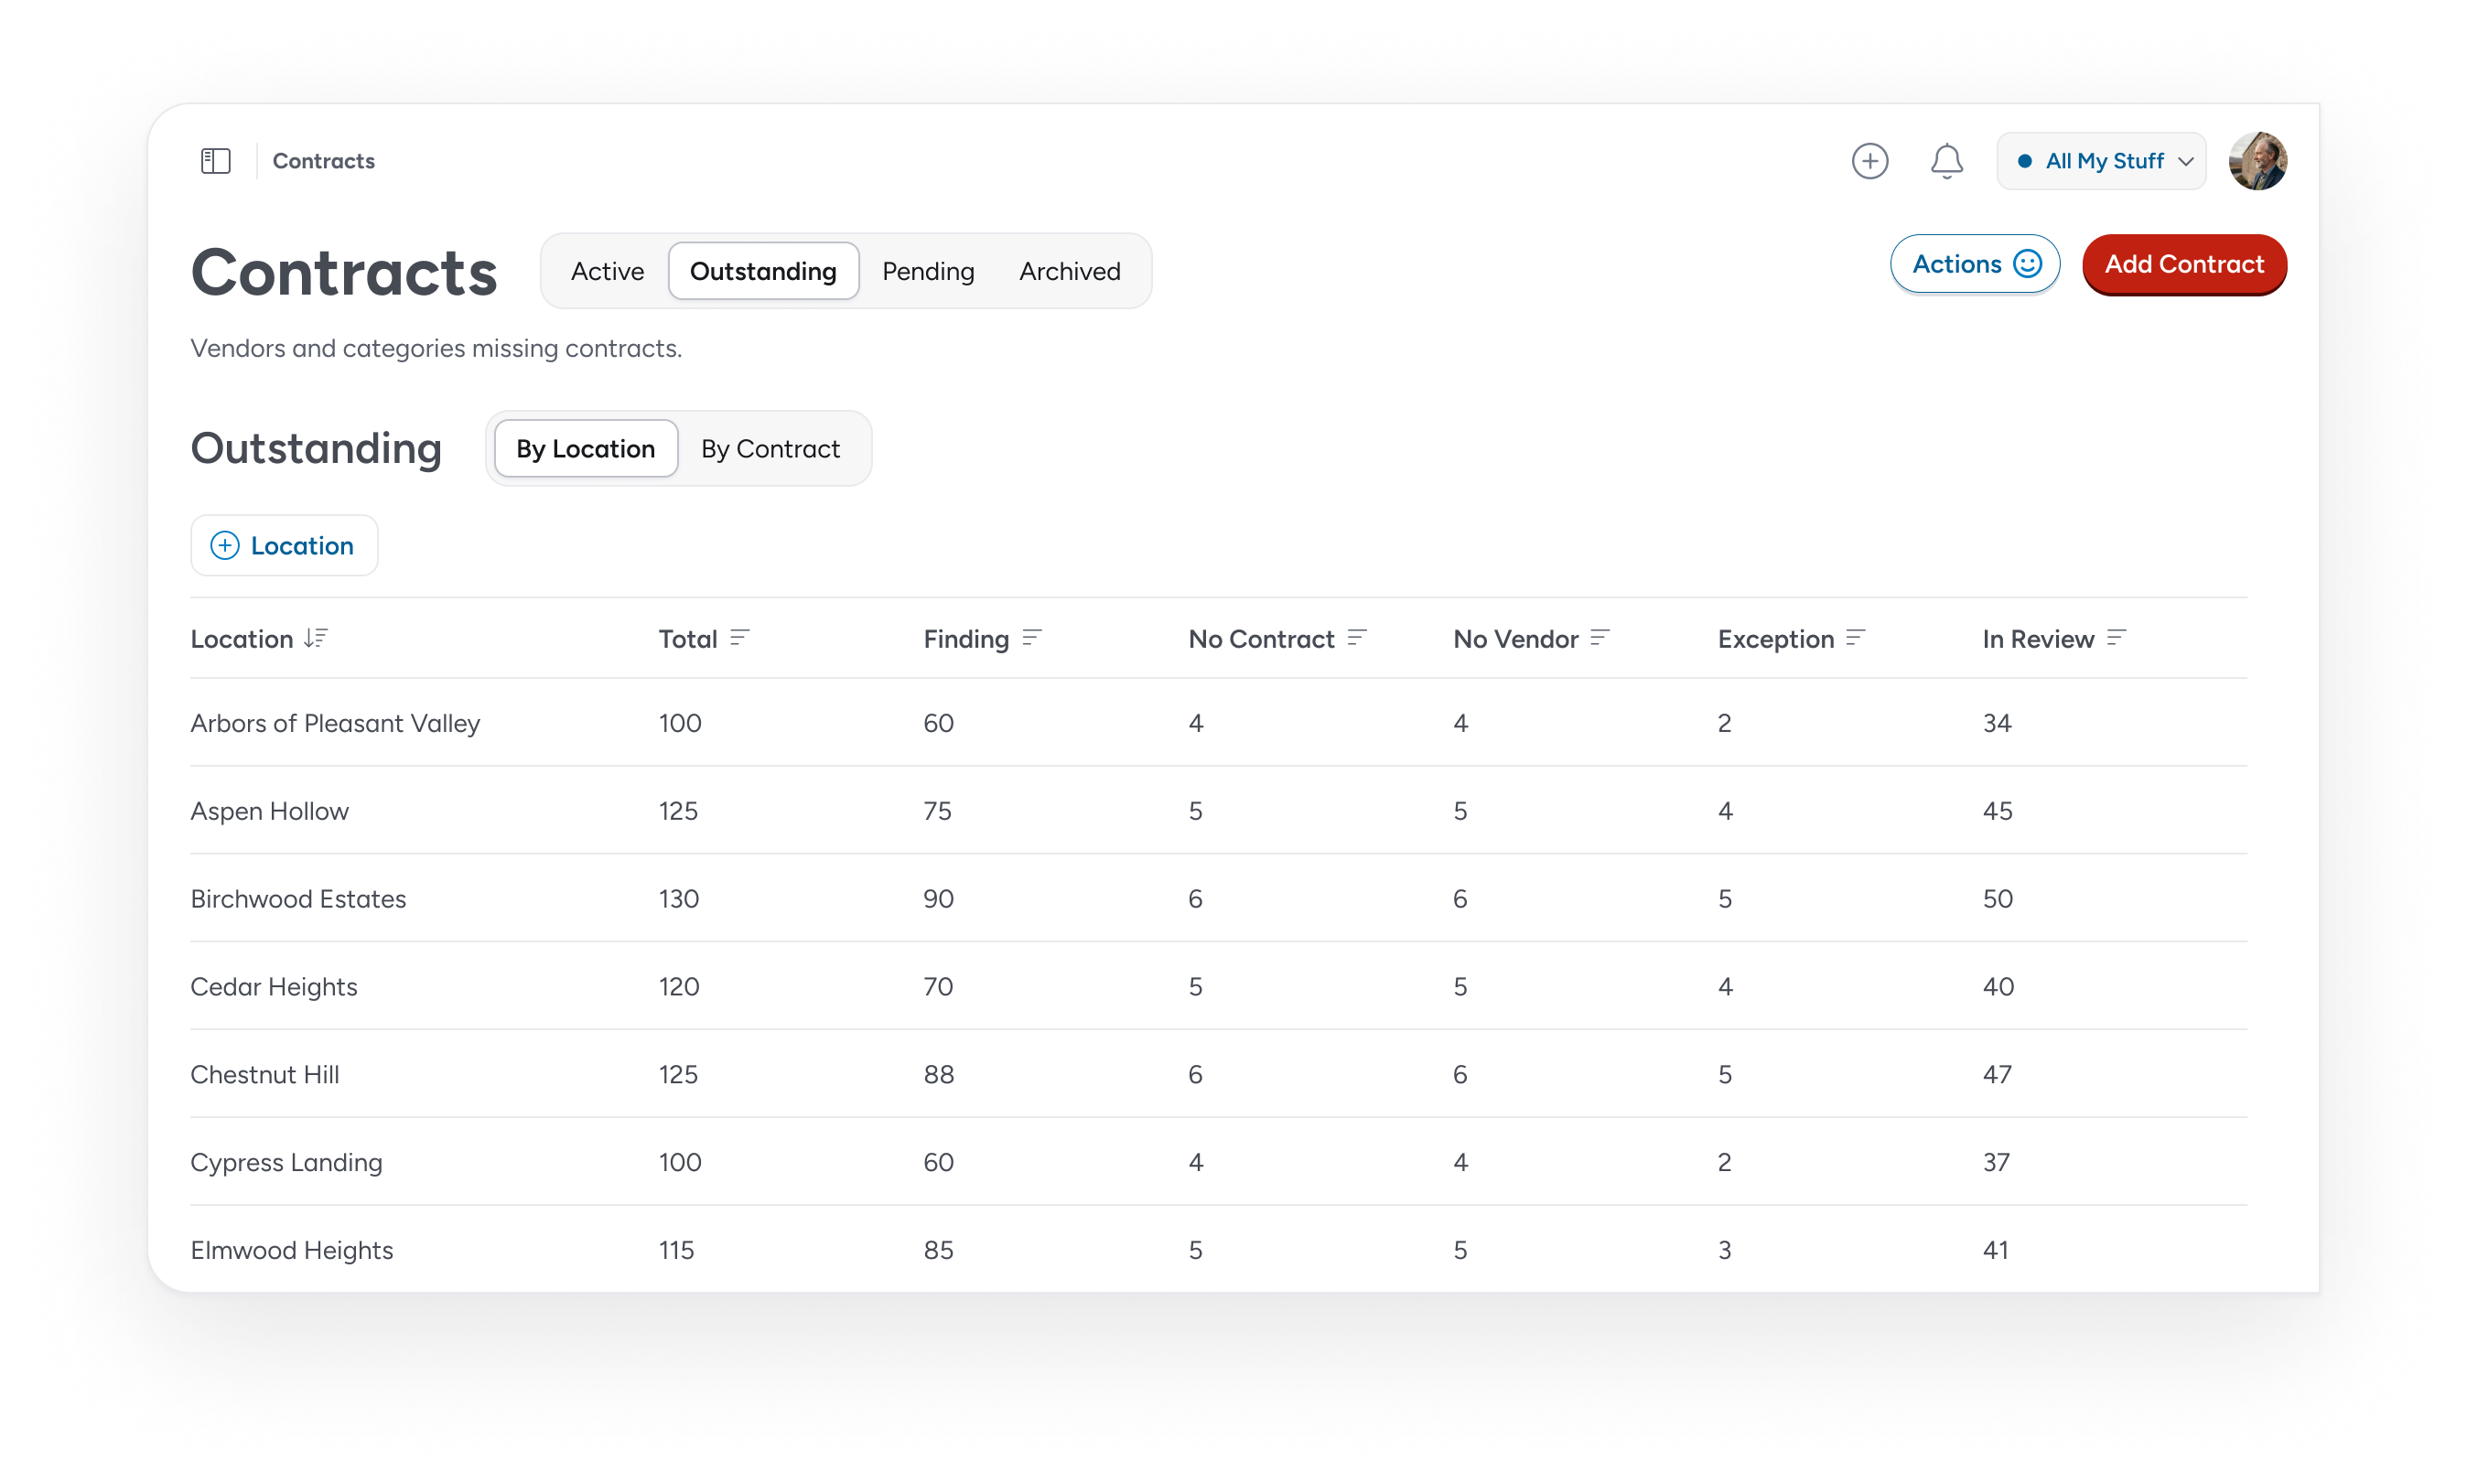
Task: Click the Total column sort icon
Action: tap(739, 638)
